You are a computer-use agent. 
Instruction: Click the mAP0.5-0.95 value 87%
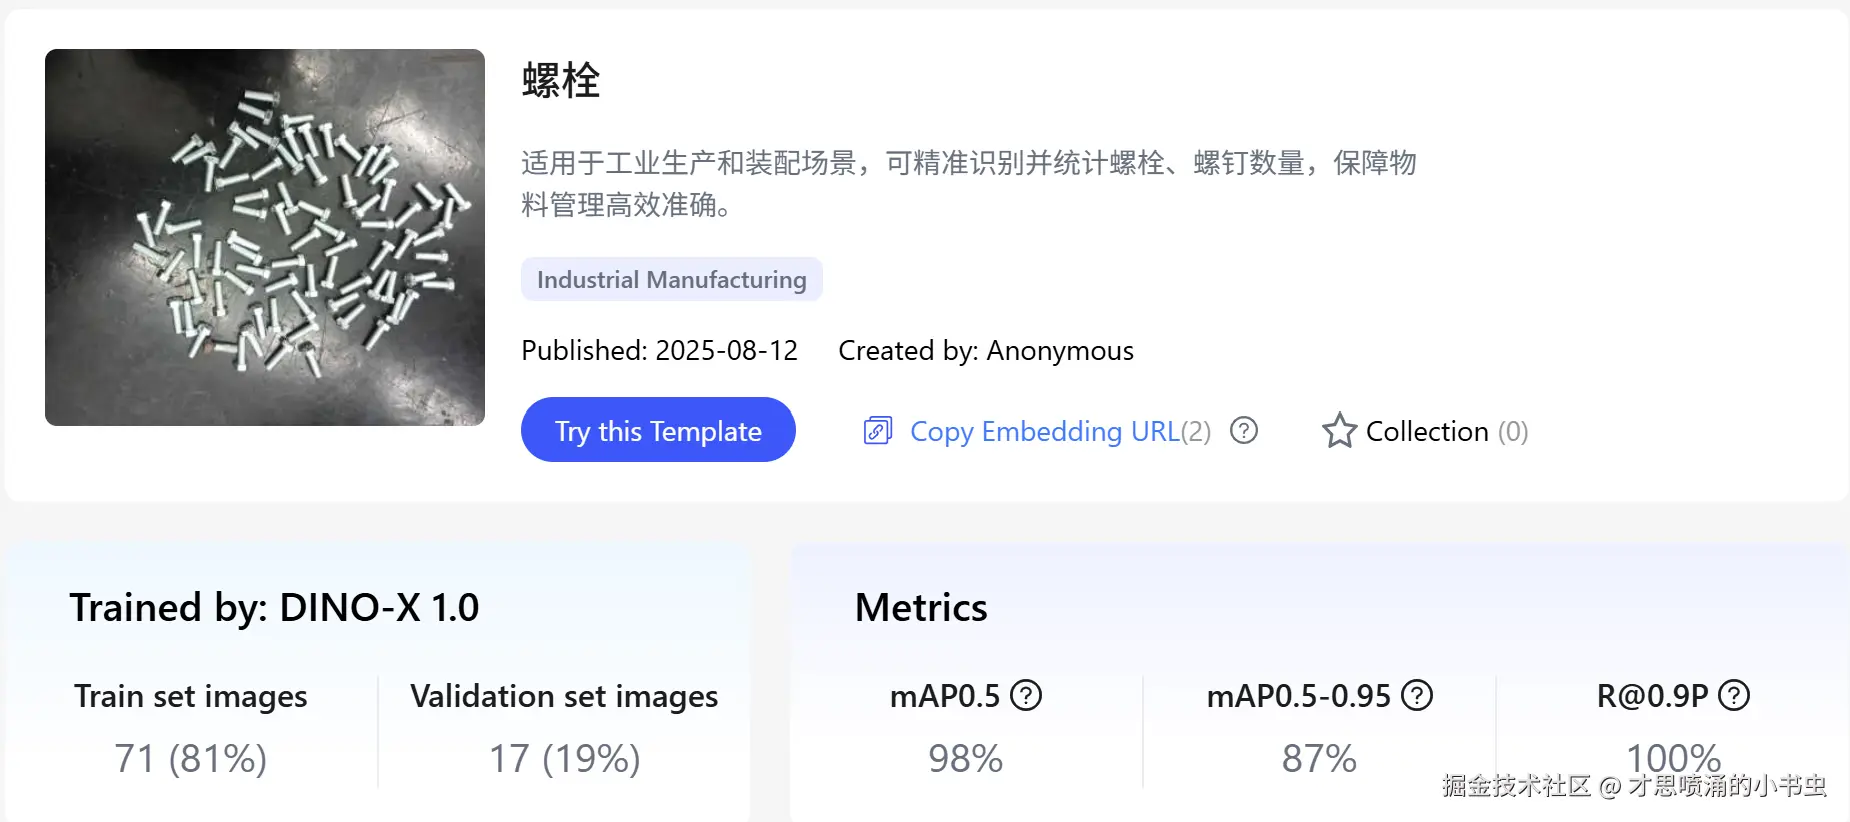1319,758
